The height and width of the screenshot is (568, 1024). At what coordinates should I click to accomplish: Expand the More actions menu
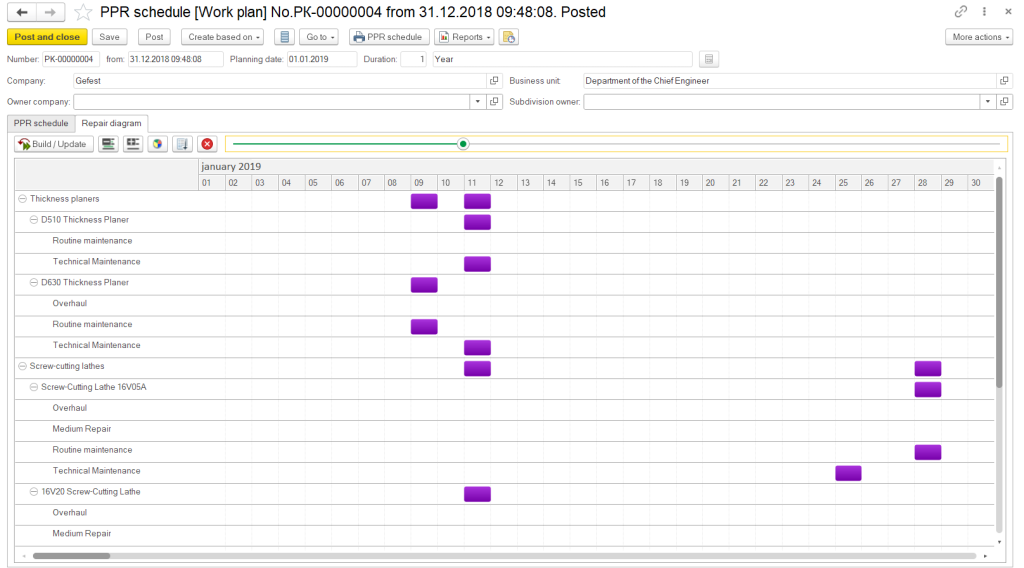pos(978,37)
